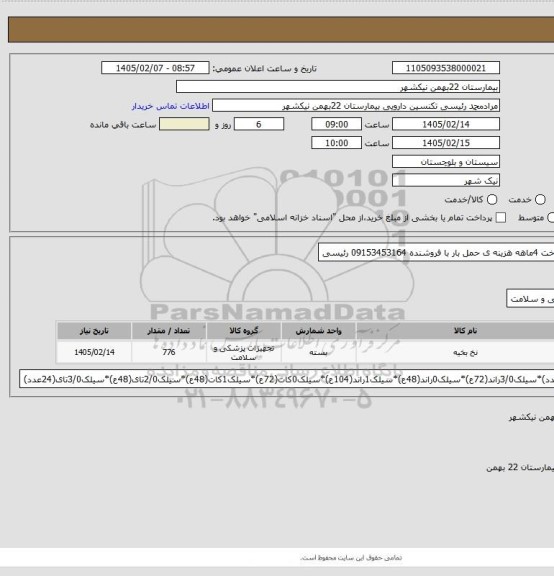Select the خدمت radio button
Viewport: 554px width, 576px height.
[540, 199]
